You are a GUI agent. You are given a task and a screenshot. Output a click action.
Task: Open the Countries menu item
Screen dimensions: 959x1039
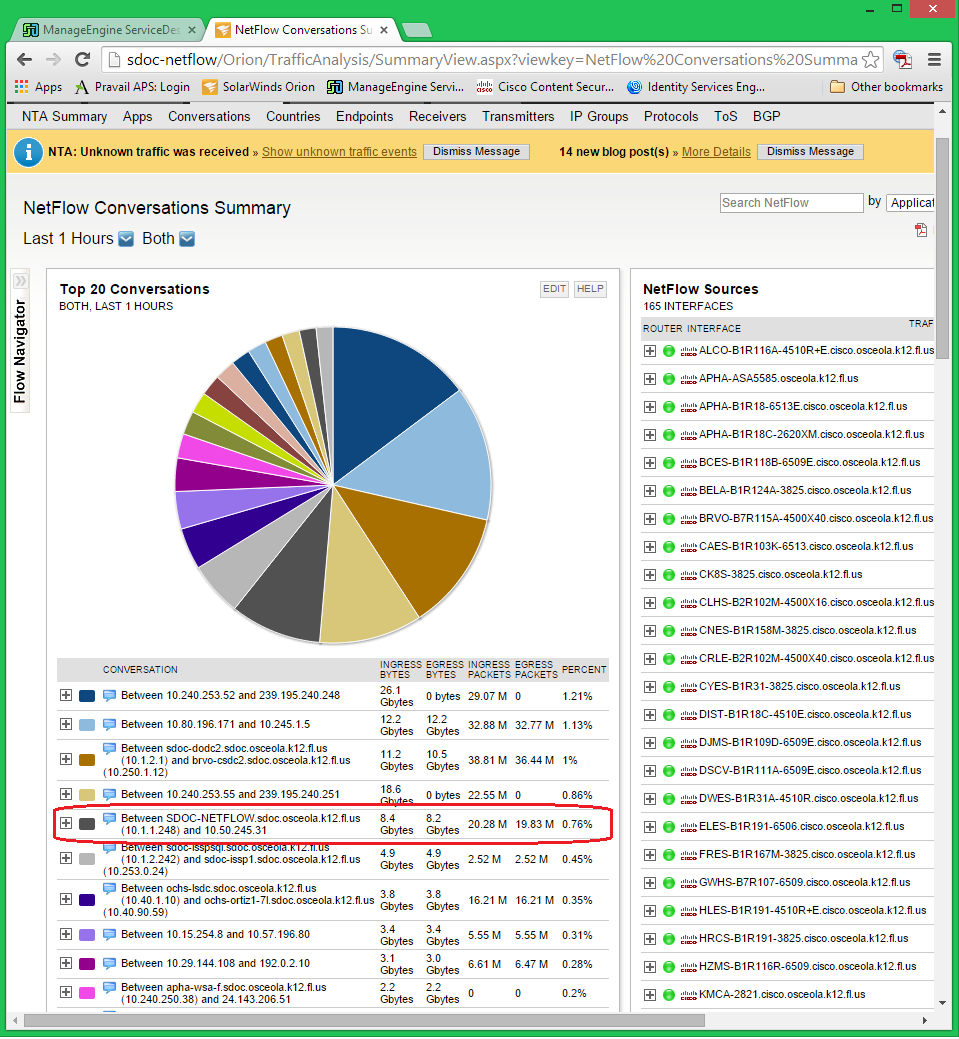293,117
